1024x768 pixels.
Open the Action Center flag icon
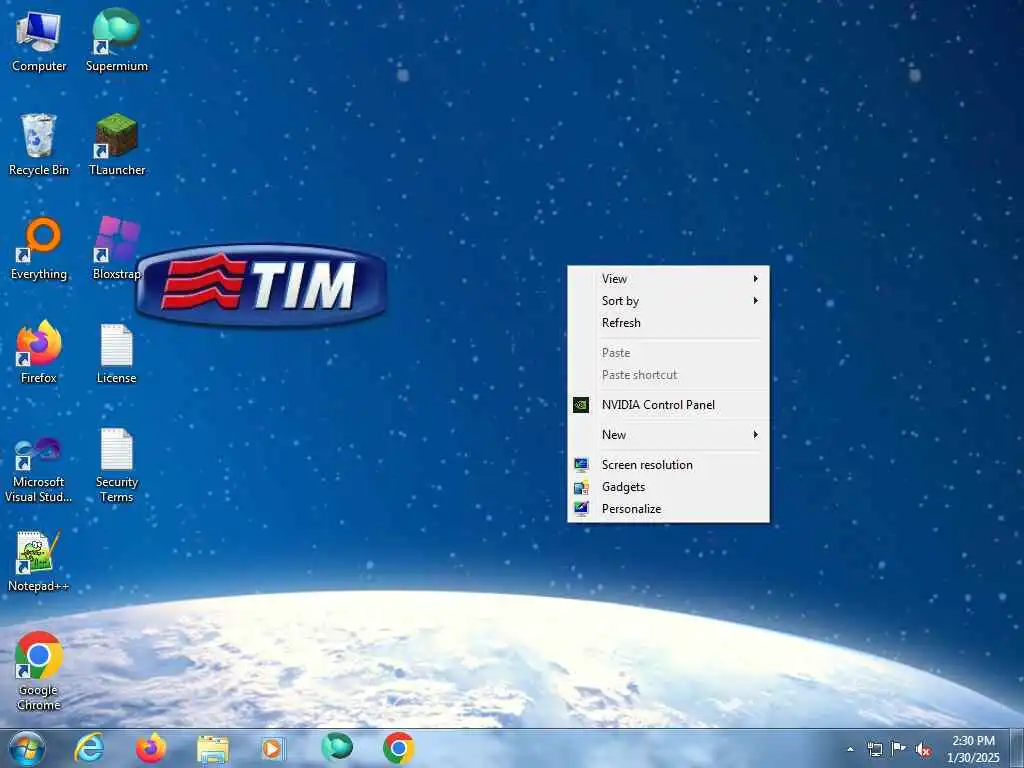(899, 748)
